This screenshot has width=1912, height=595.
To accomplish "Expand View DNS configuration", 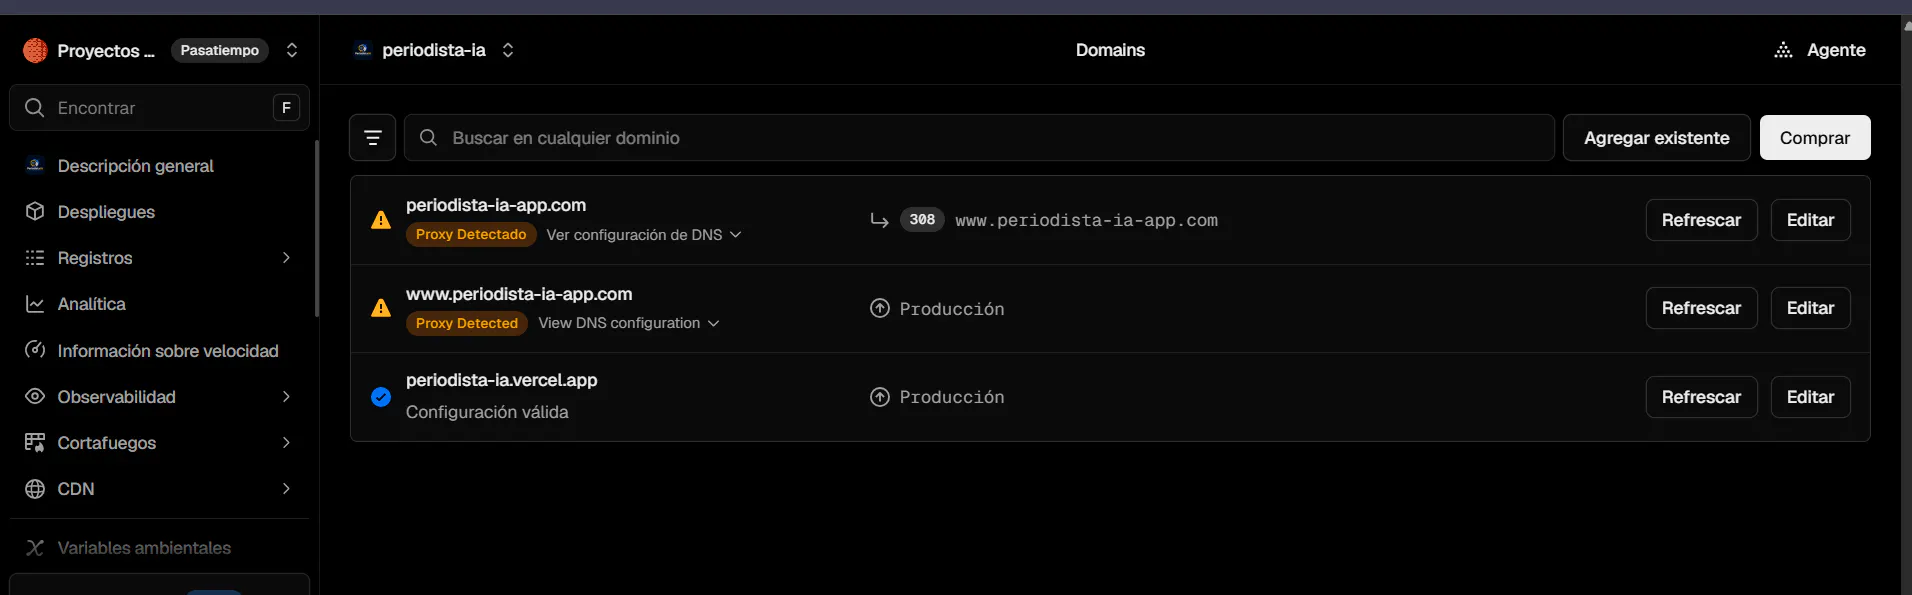I will pos(629,323).
